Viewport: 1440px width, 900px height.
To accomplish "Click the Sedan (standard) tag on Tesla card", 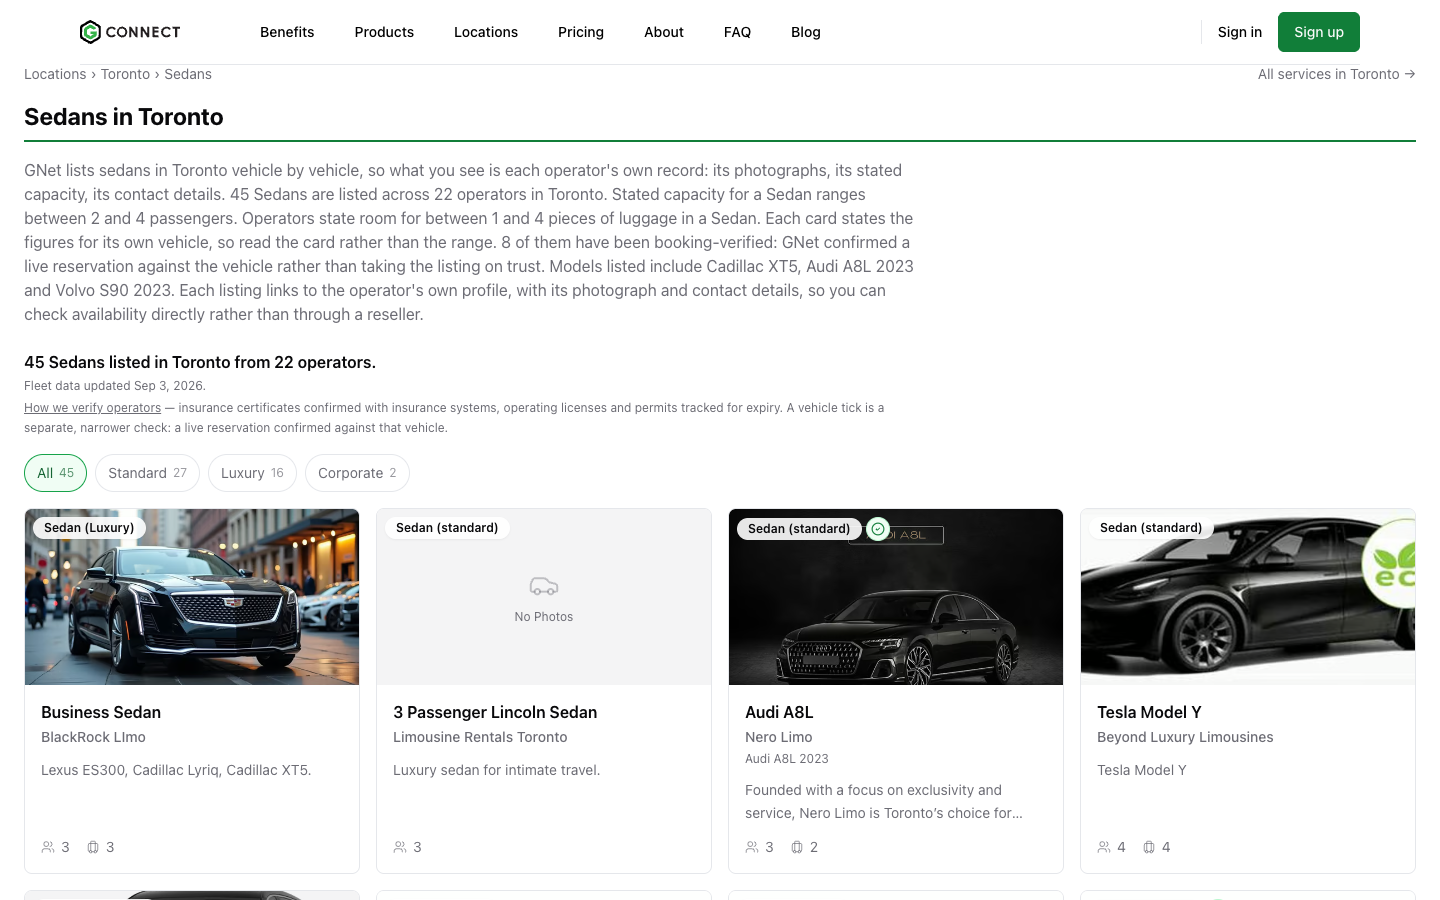I will click(x=1151, y=528).
